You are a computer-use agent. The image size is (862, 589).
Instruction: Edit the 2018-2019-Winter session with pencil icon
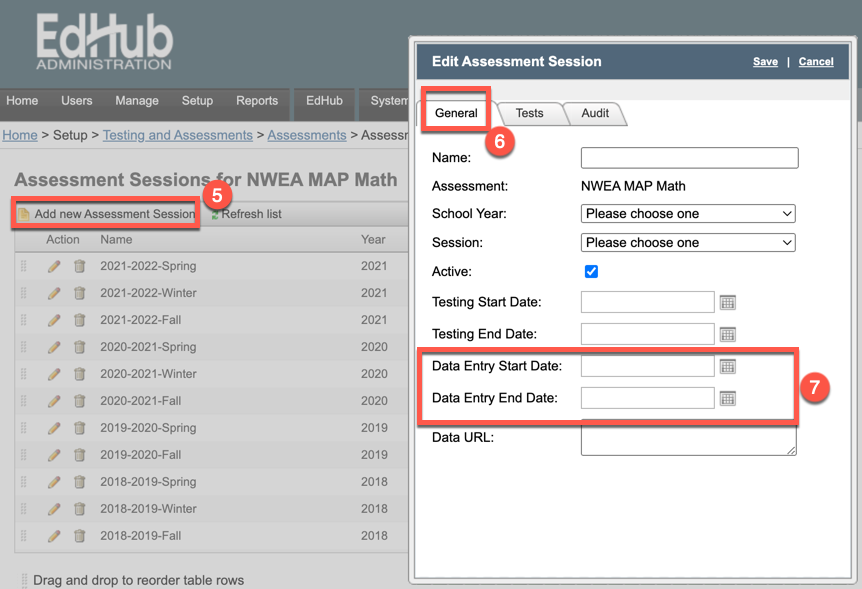(54, 509)
